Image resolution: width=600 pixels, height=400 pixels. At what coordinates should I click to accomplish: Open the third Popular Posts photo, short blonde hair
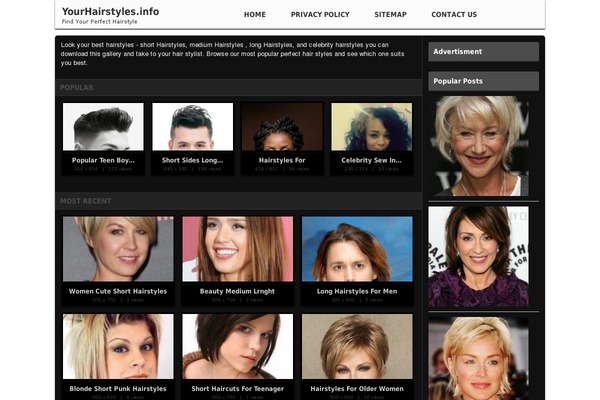(x=479, y=358)
